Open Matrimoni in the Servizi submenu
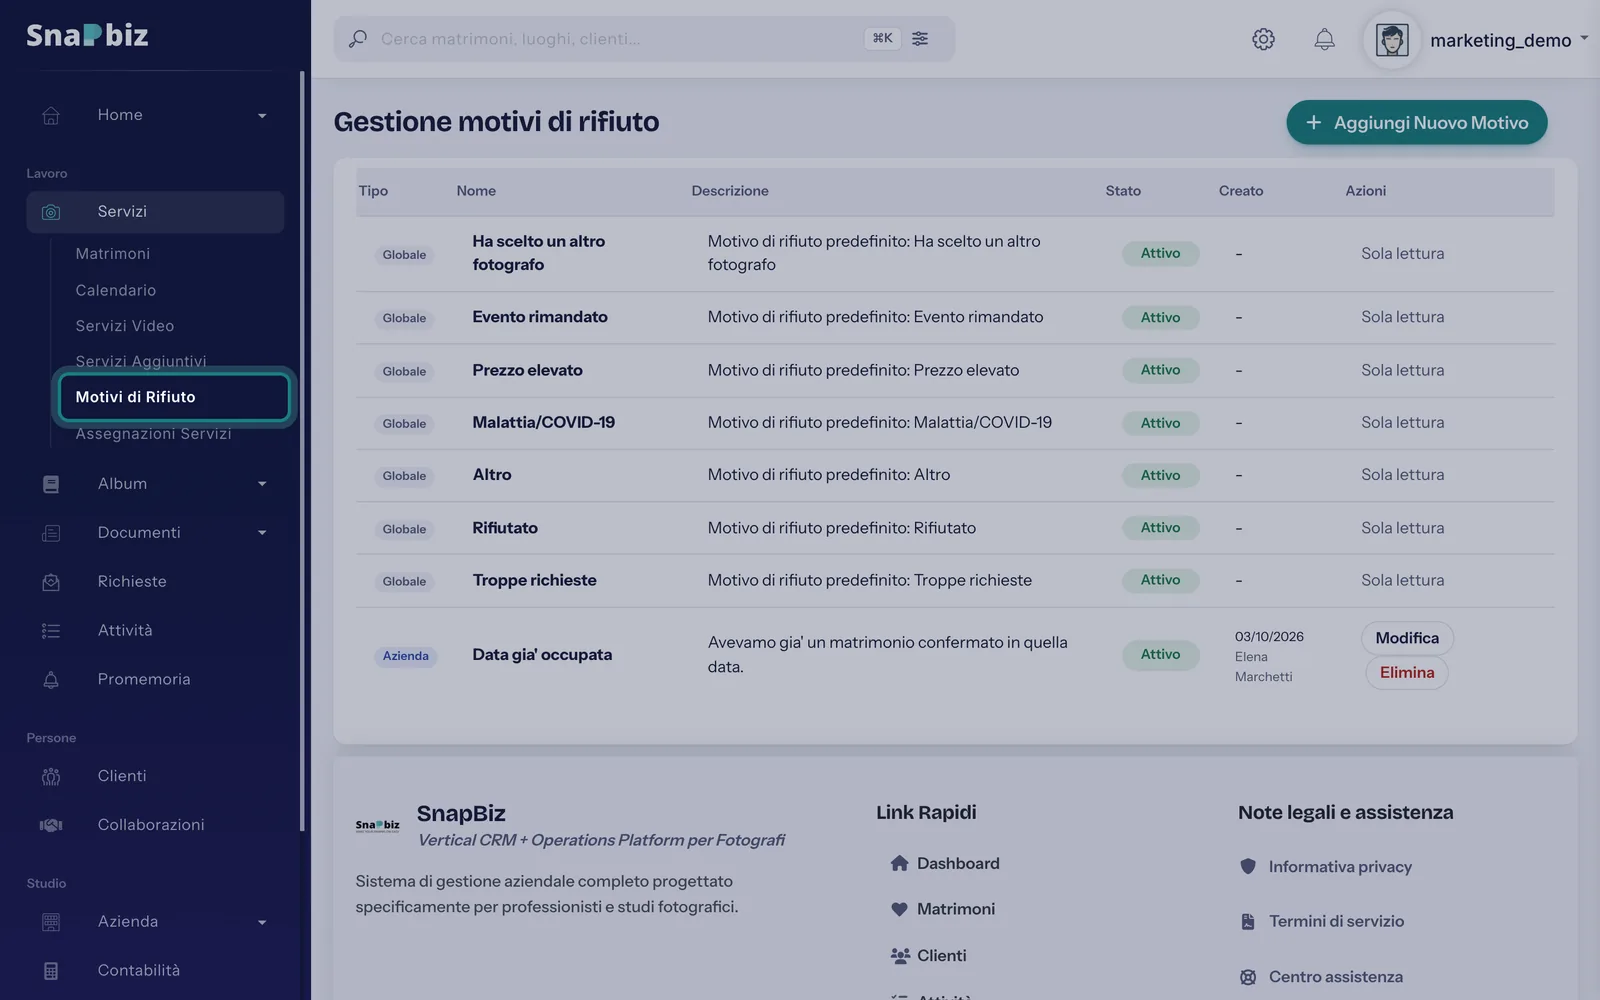 click(x=113, y=254)
